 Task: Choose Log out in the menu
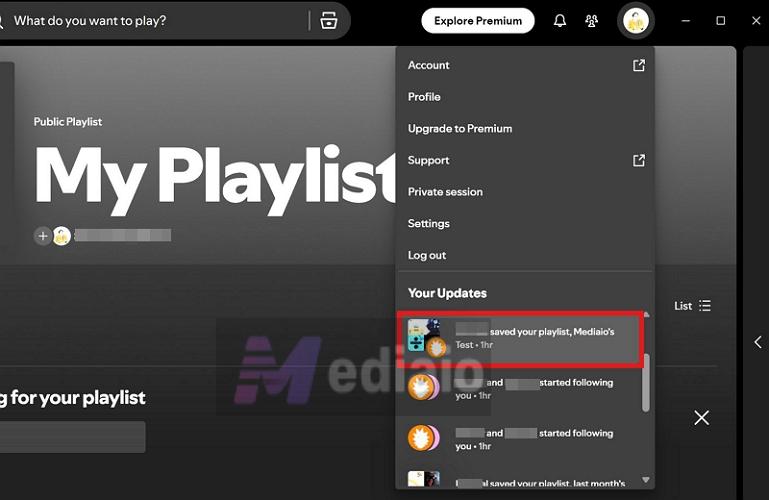click(525, 255)
